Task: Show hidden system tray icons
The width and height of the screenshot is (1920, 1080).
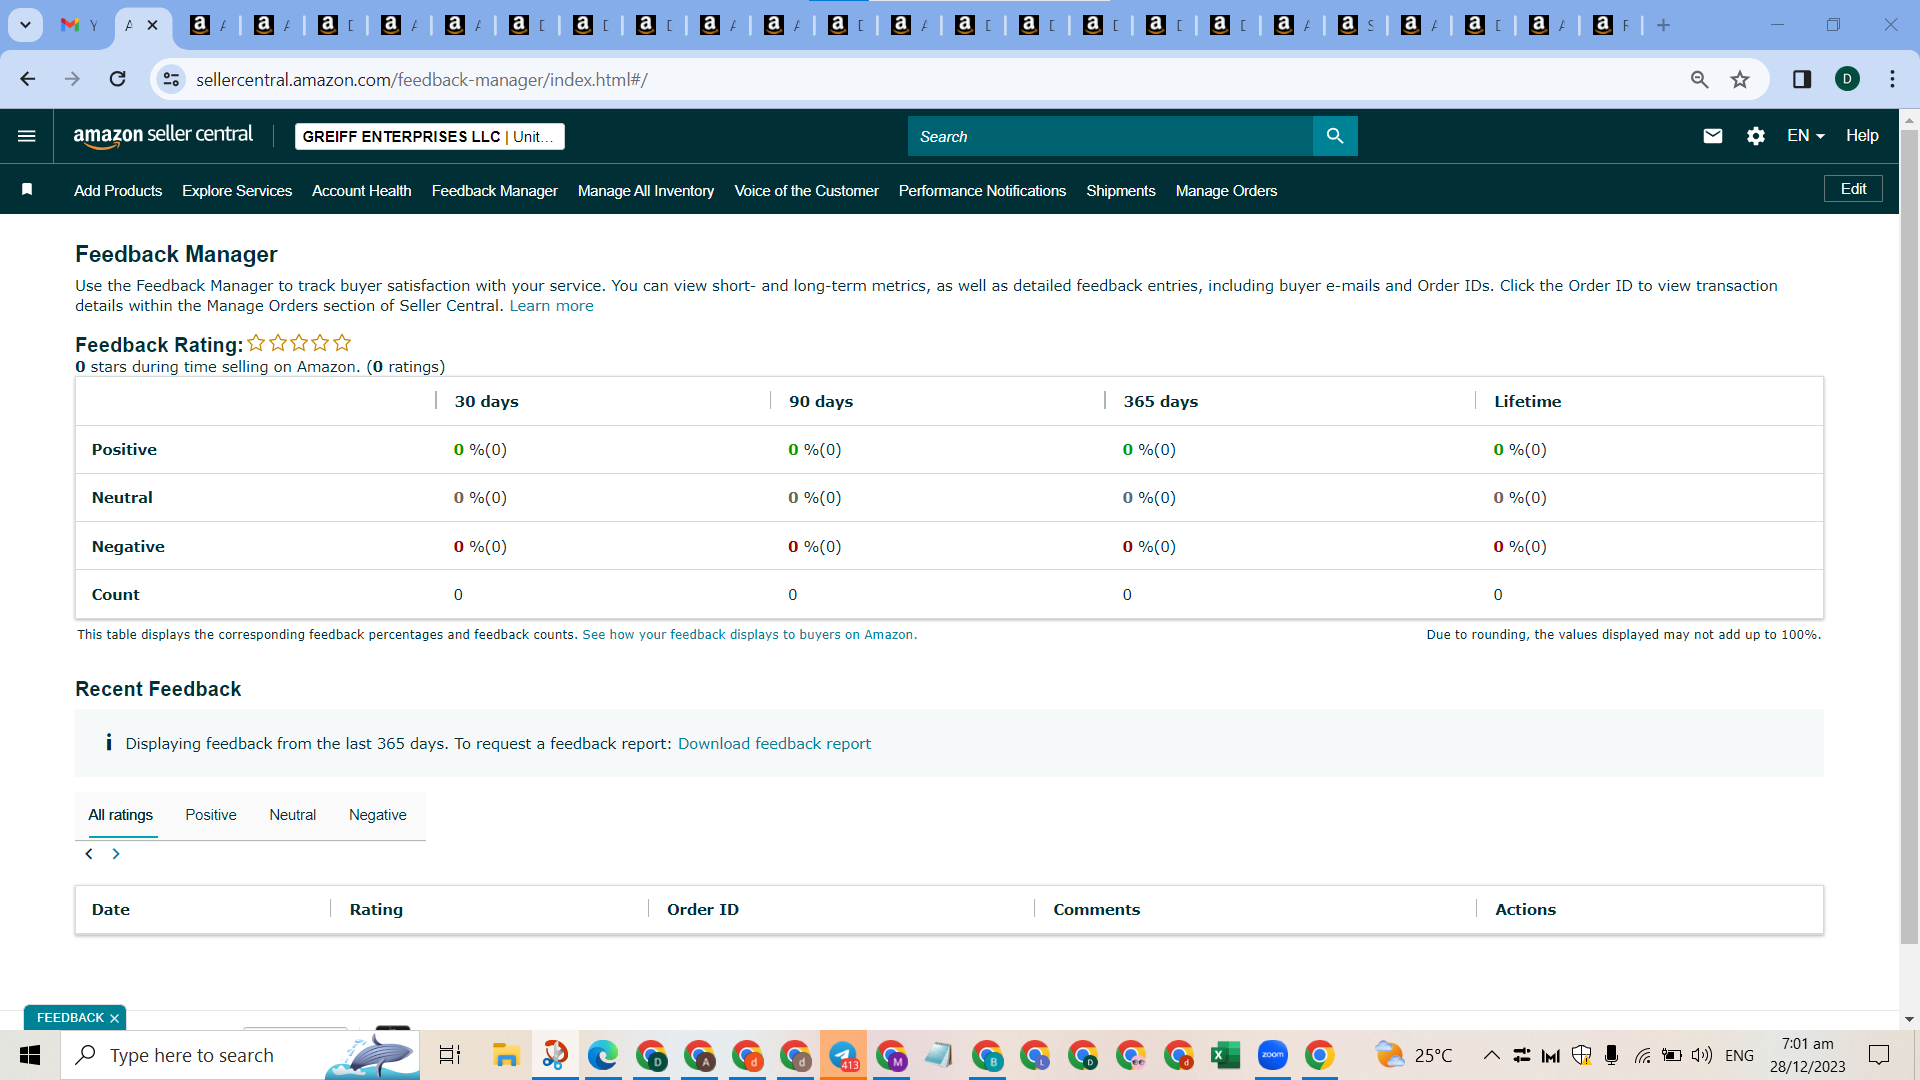Action: (x=1491, y=1055)
